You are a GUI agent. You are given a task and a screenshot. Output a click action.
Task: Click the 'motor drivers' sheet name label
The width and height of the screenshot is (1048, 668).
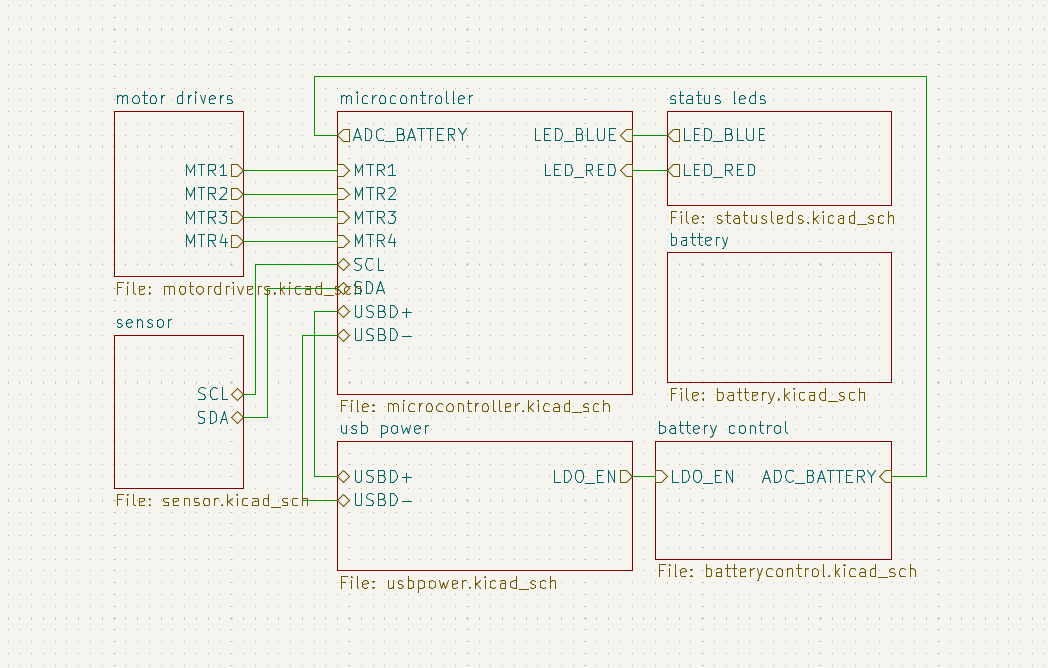tap(174, 99)
